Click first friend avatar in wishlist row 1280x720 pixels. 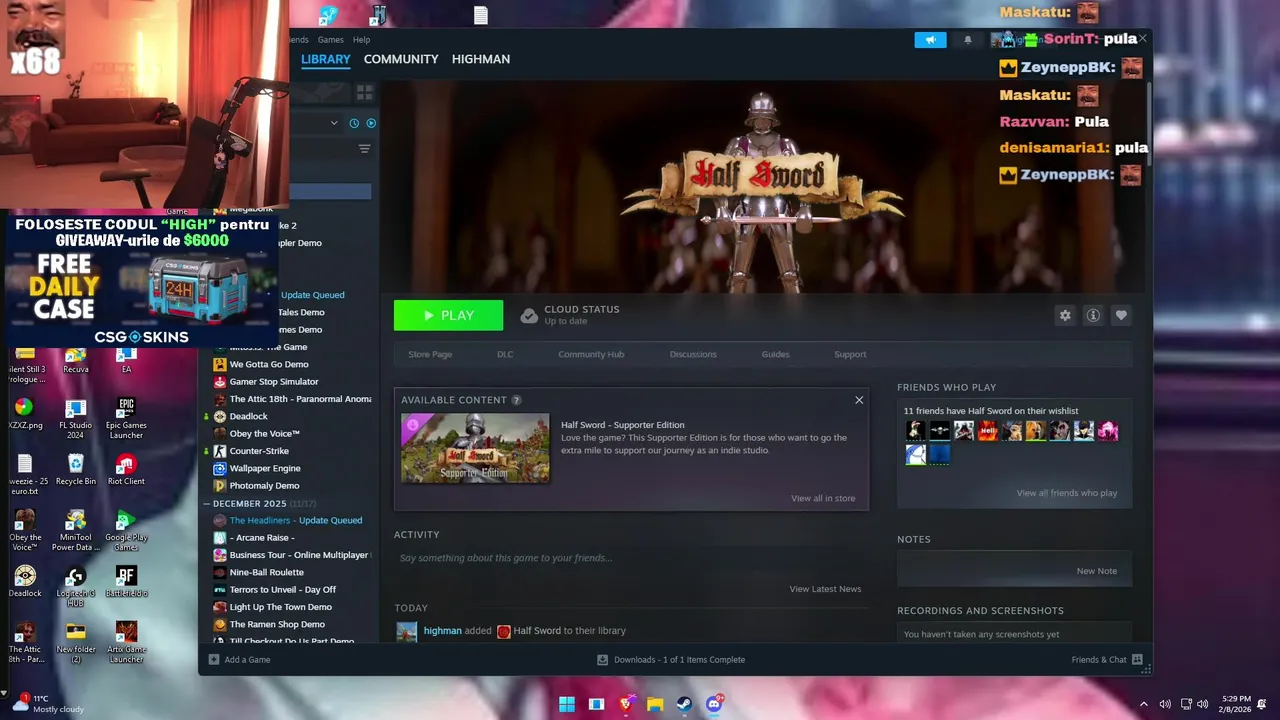point(915,431)
